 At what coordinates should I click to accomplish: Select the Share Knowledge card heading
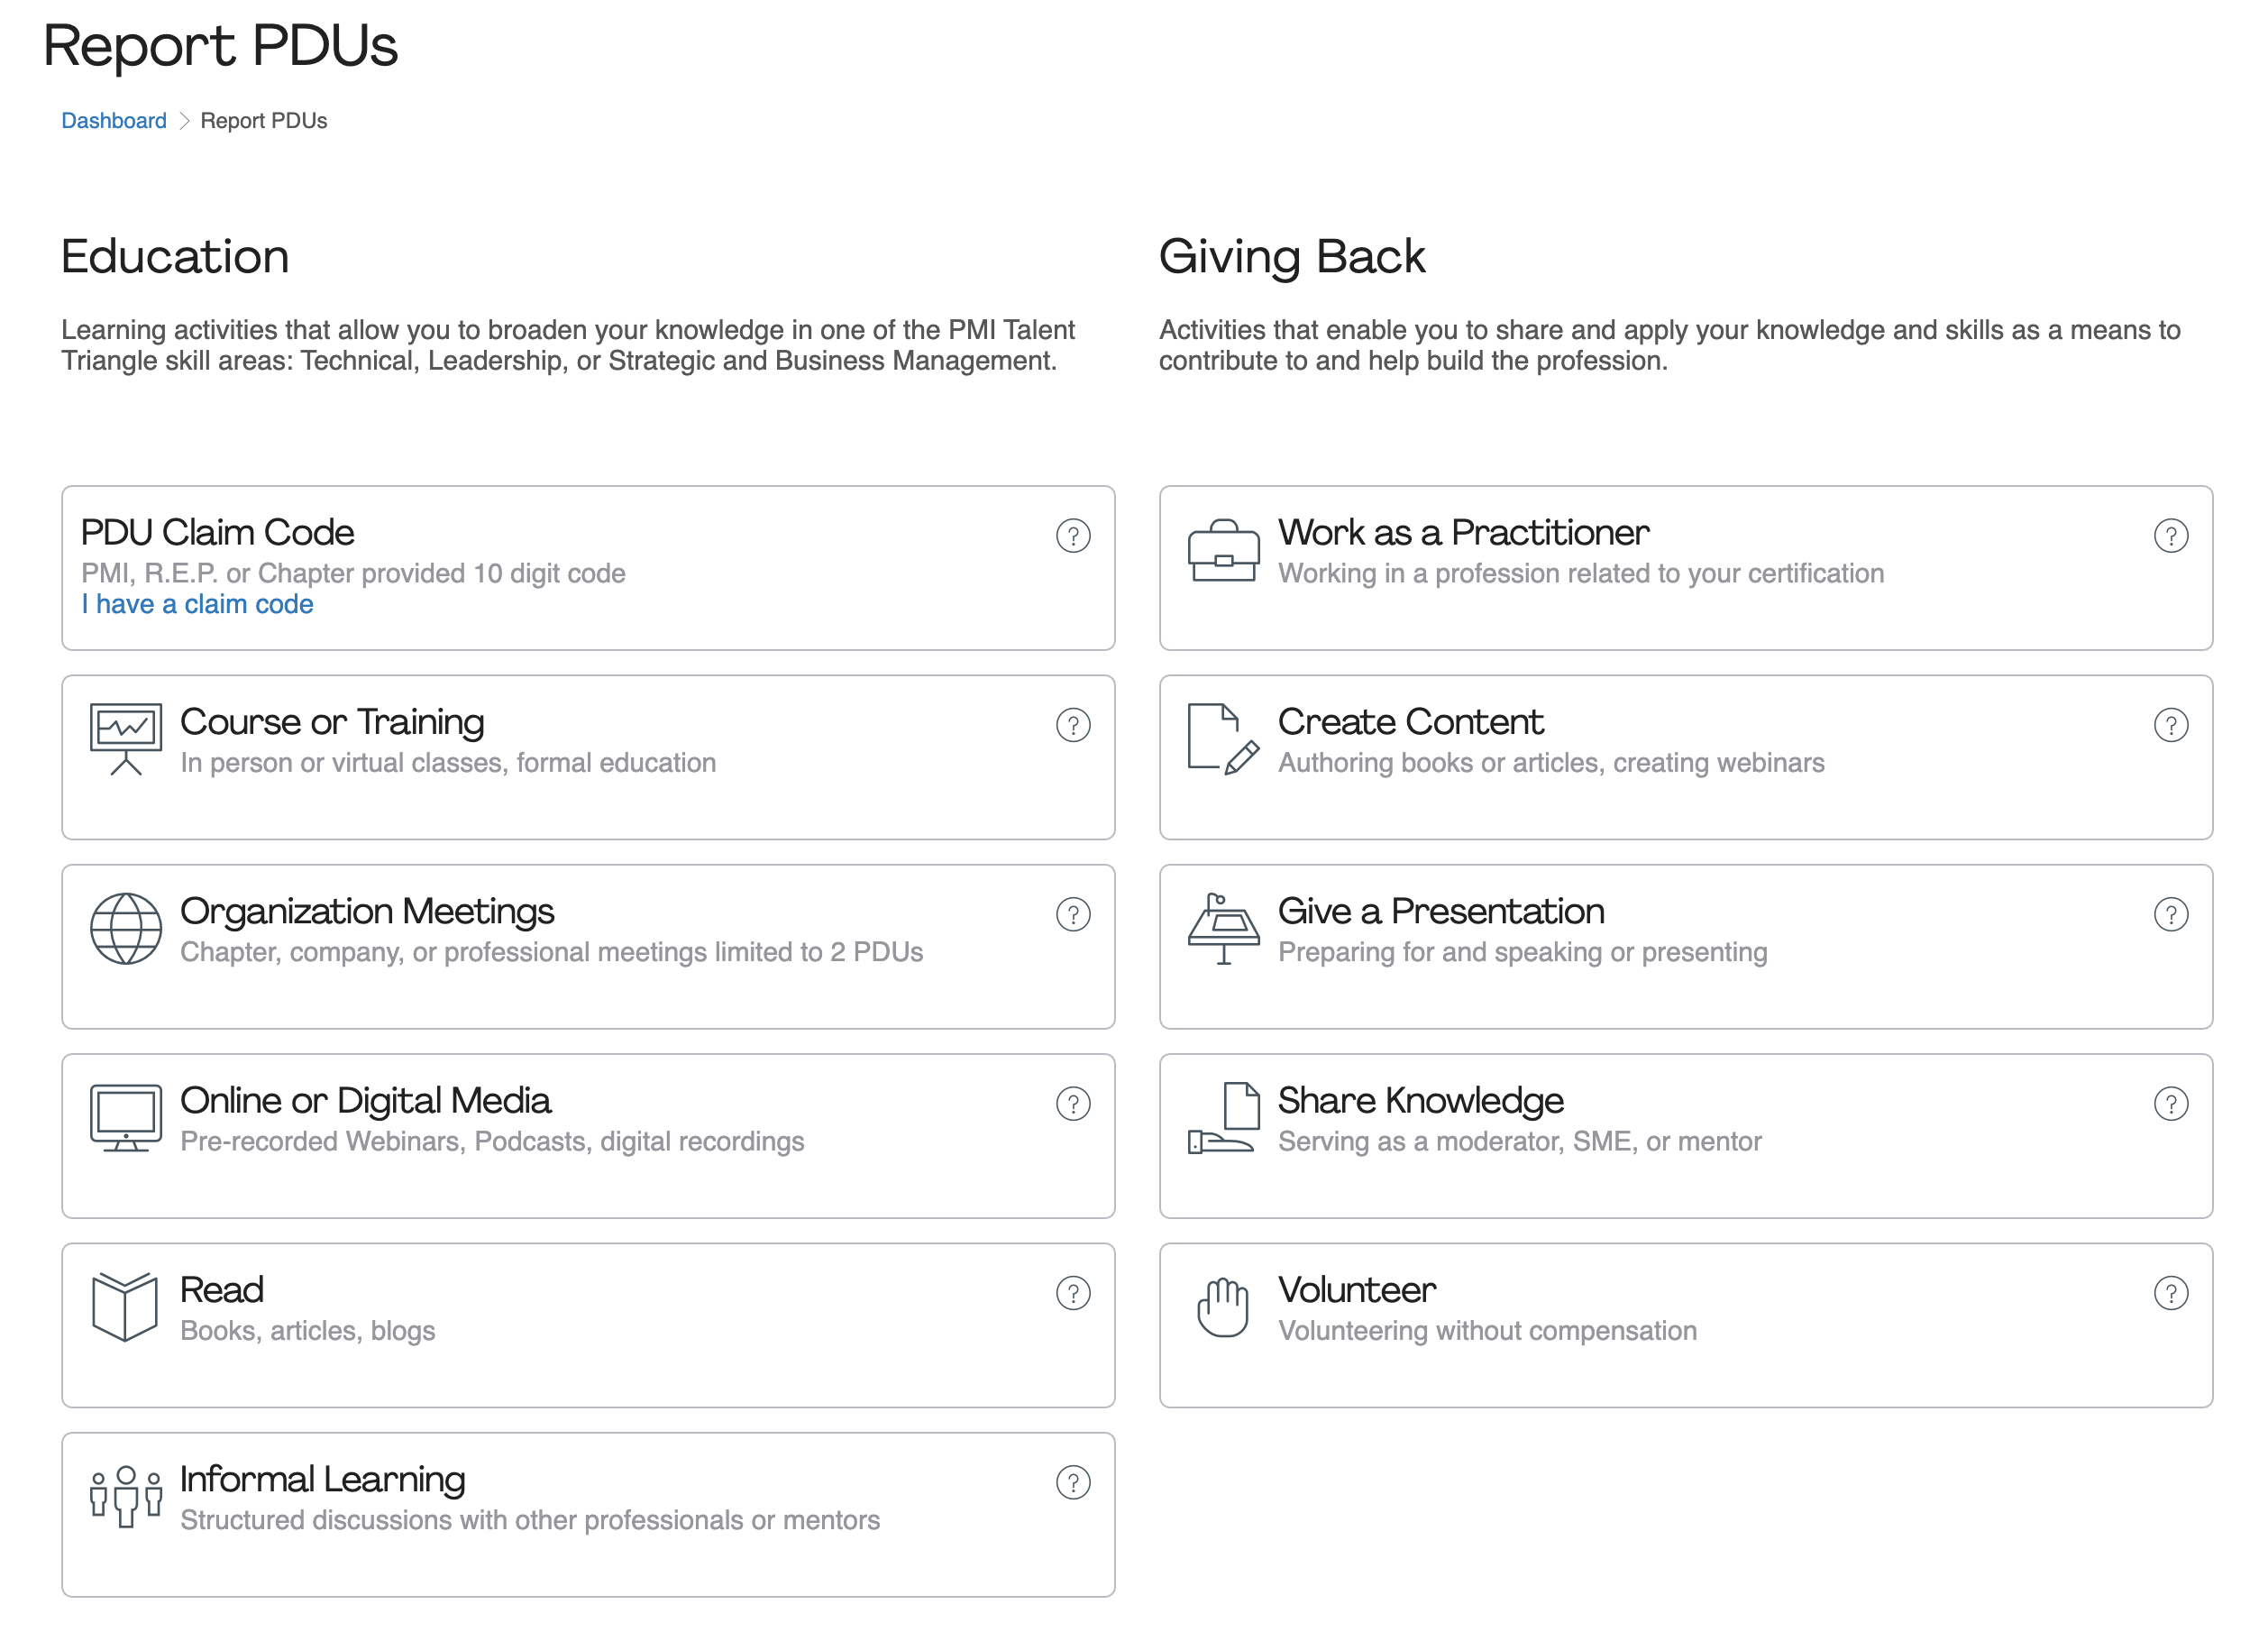pos(1420,1100)
